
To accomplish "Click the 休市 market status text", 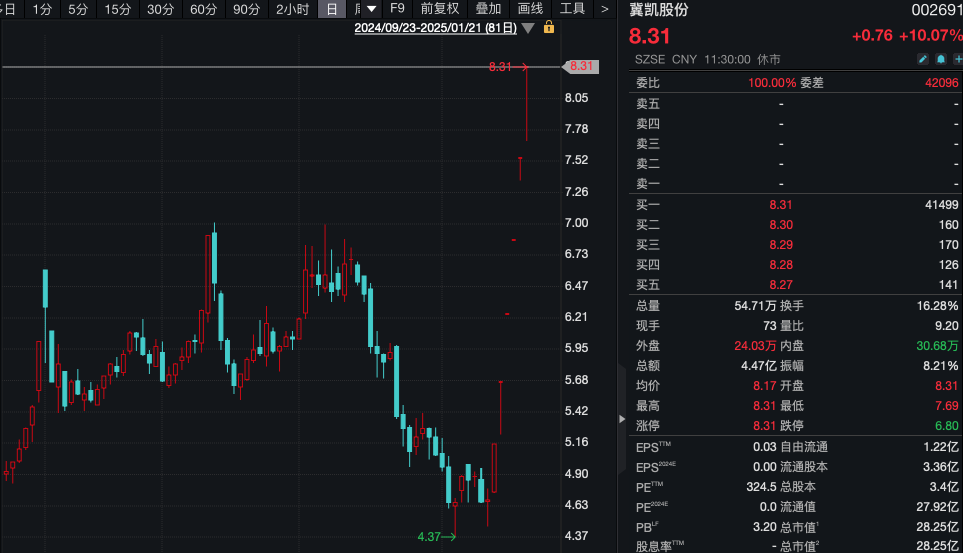I will (x=768, y=60).
